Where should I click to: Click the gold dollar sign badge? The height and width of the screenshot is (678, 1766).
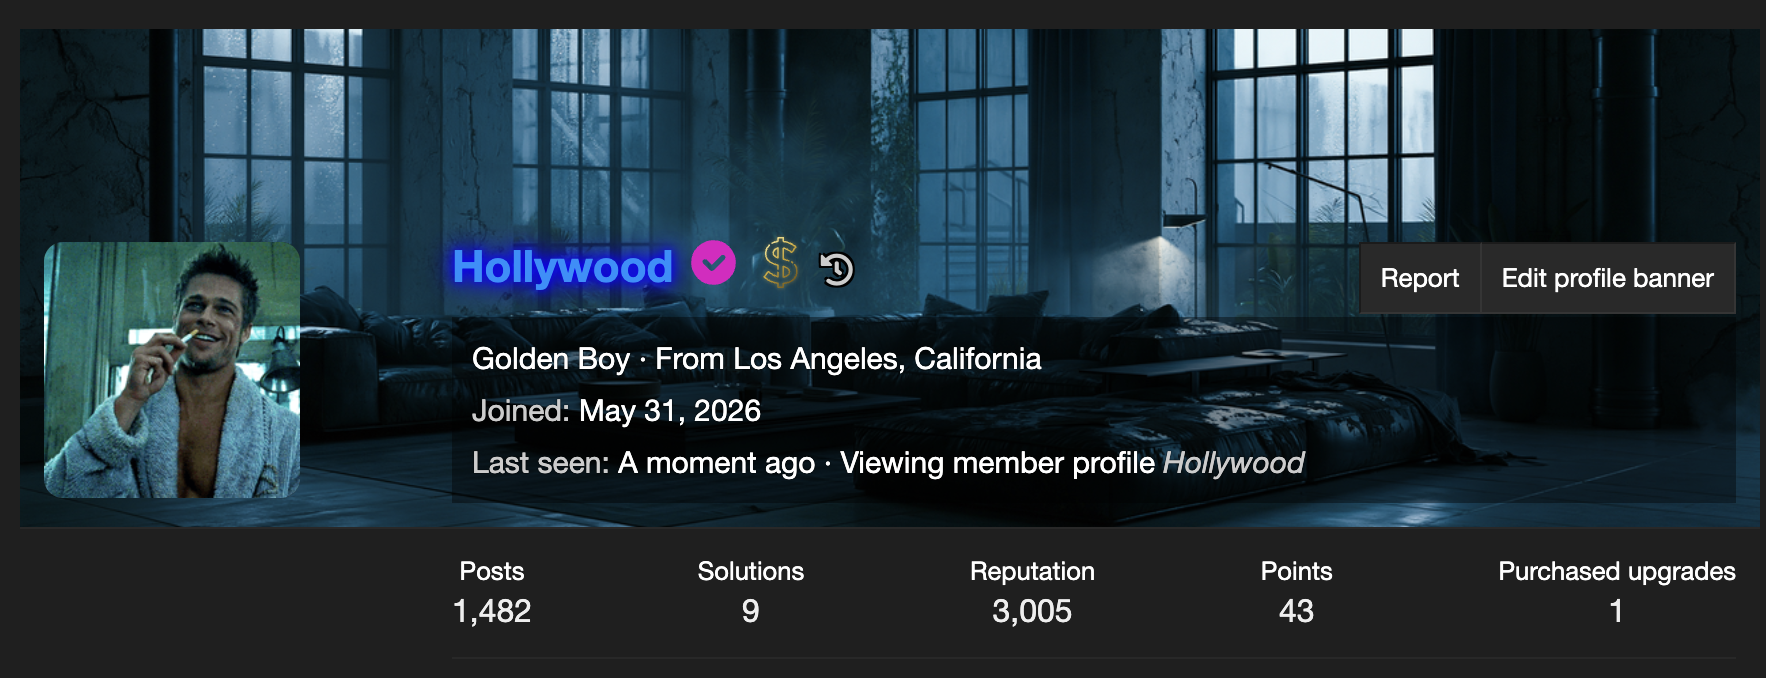click(x=780, y=264)
